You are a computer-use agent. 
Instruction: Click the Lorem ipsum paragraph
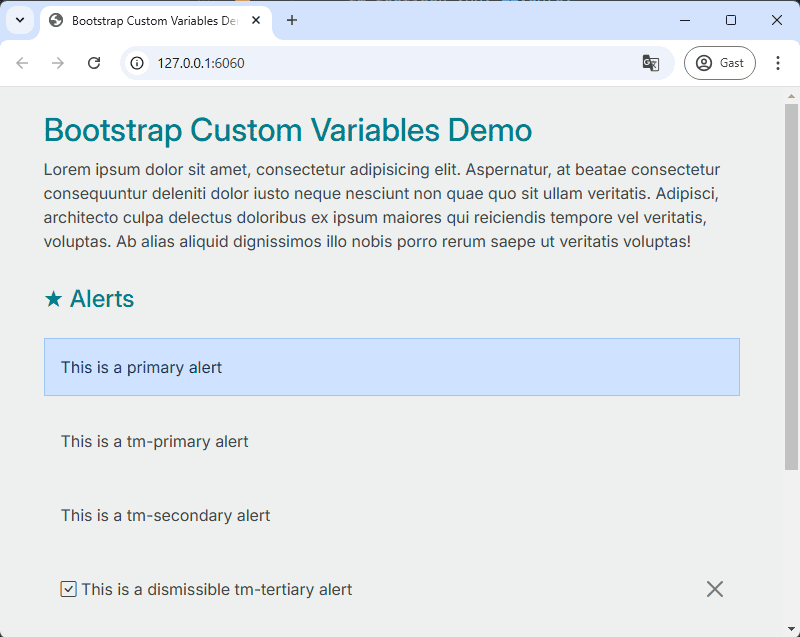(382, 205)
